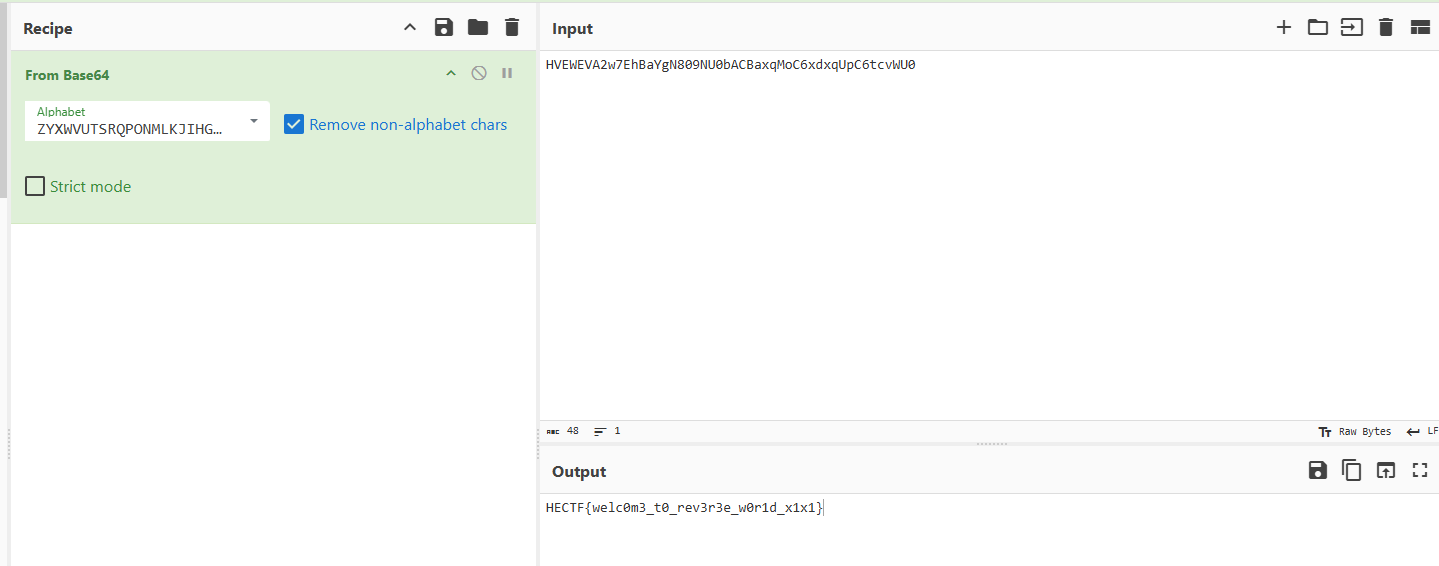Save the output to a file
The height and width of the screenshot is (566, 1439).
coord(1318,470)
